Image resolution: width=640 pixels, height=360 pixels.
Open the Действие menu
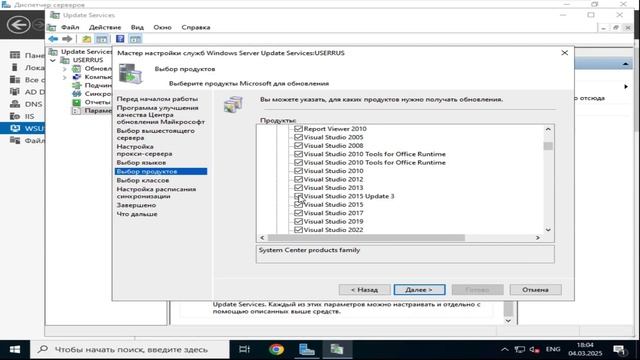105,27
